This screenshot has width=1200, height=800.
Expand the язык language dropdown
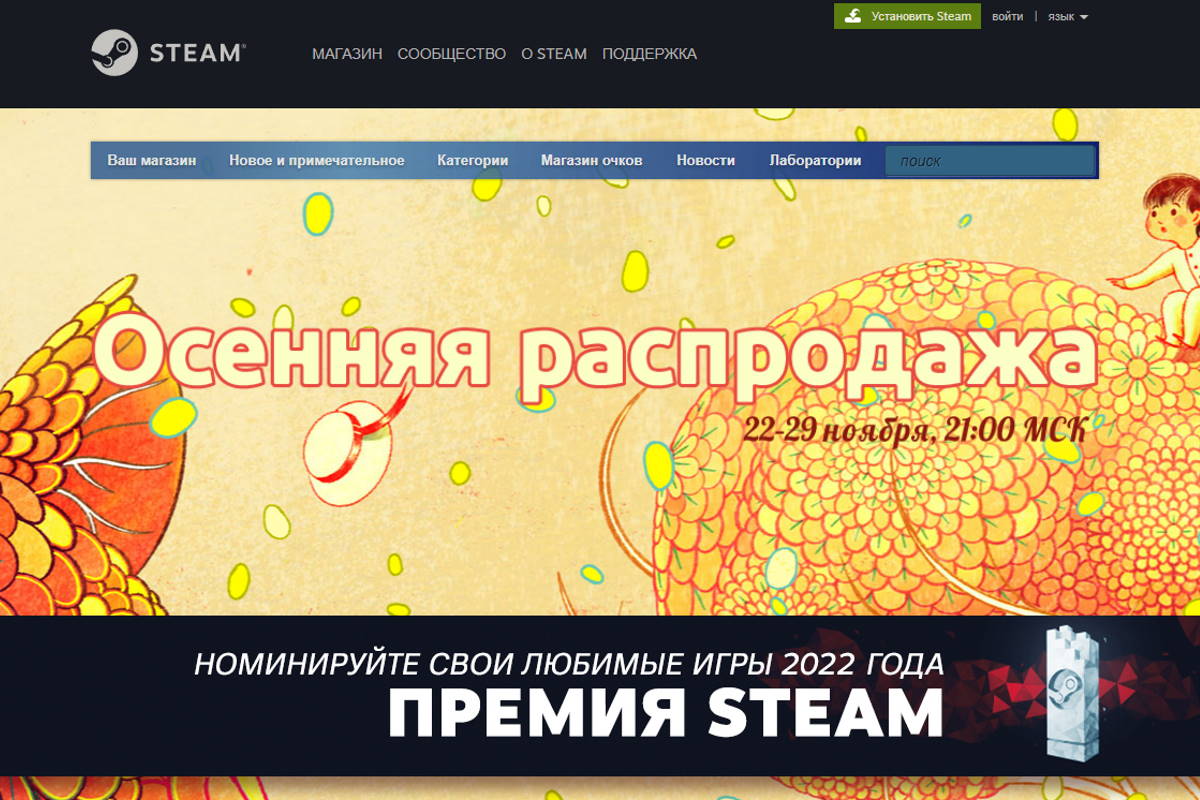(1067, 17)
